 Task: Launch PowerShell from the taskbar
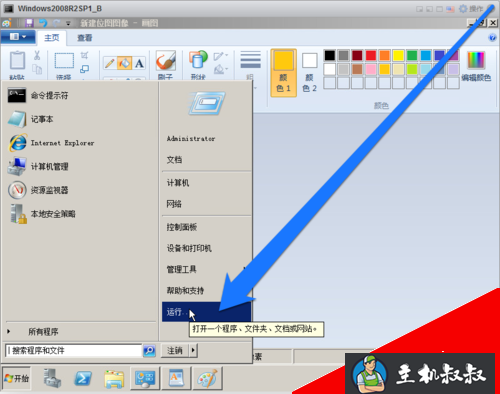tap(82, 378)
